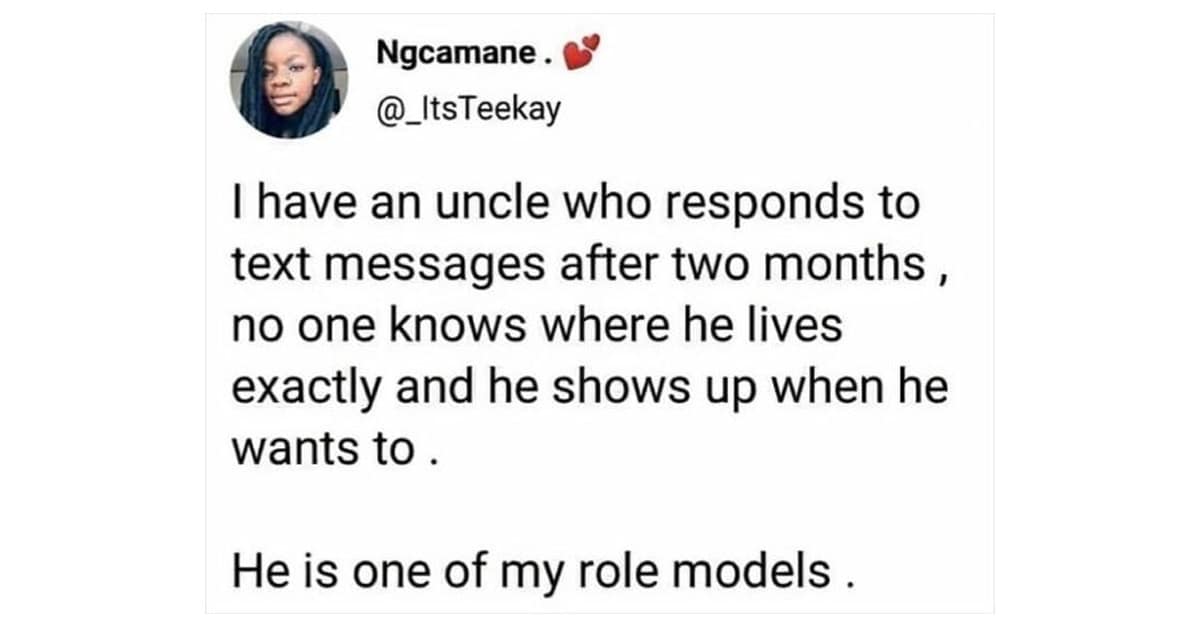The height and width of the screenshot is (628, 1200).
Task: Click the round profile avatar photo
Action: 289,80
